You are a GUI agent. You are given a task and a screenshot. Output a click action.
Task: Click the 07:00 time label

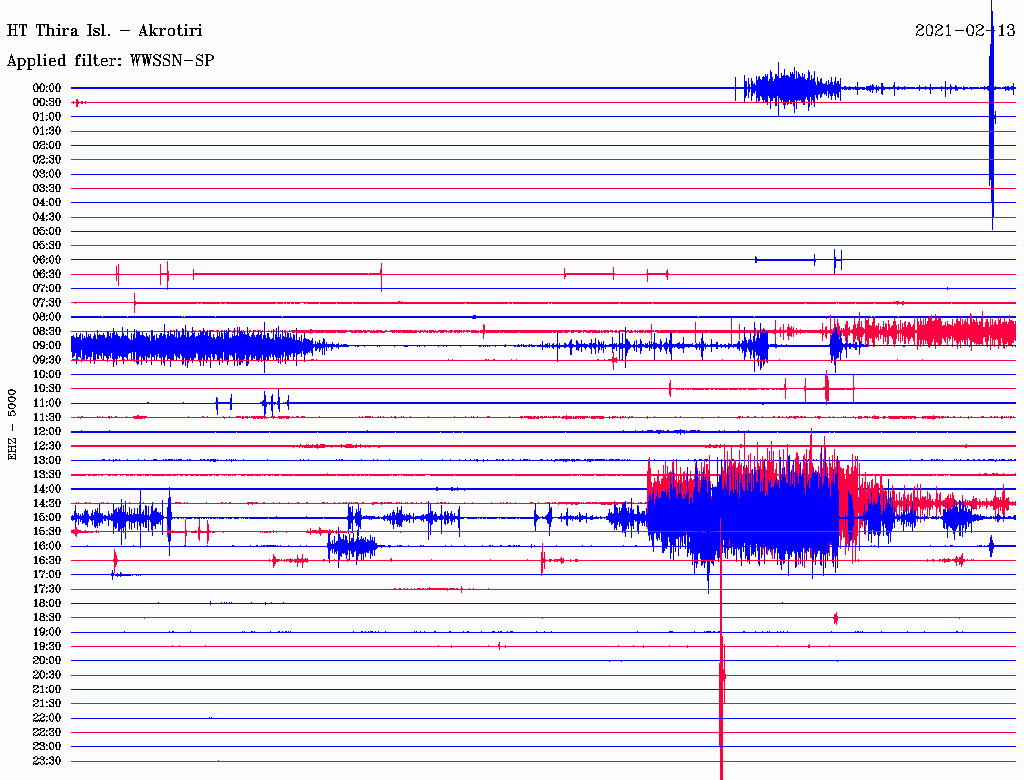(x=47, y=289)
